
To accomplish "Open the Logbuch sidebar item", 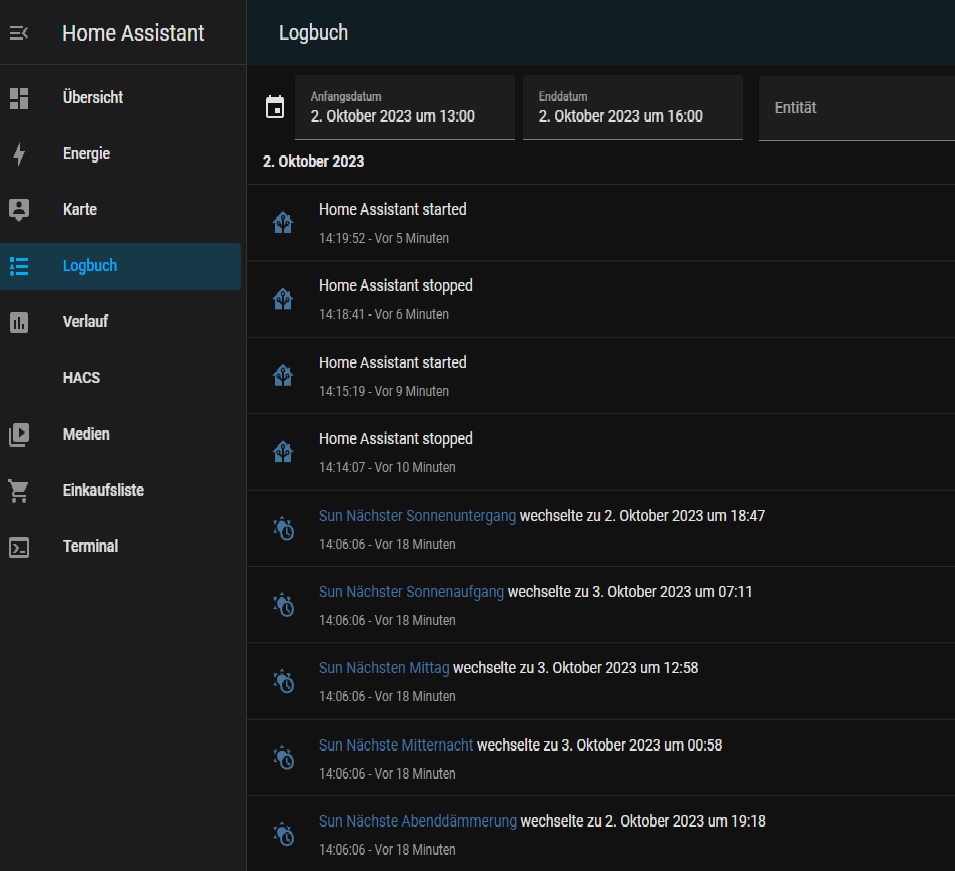I will click(x=90, y=266).
